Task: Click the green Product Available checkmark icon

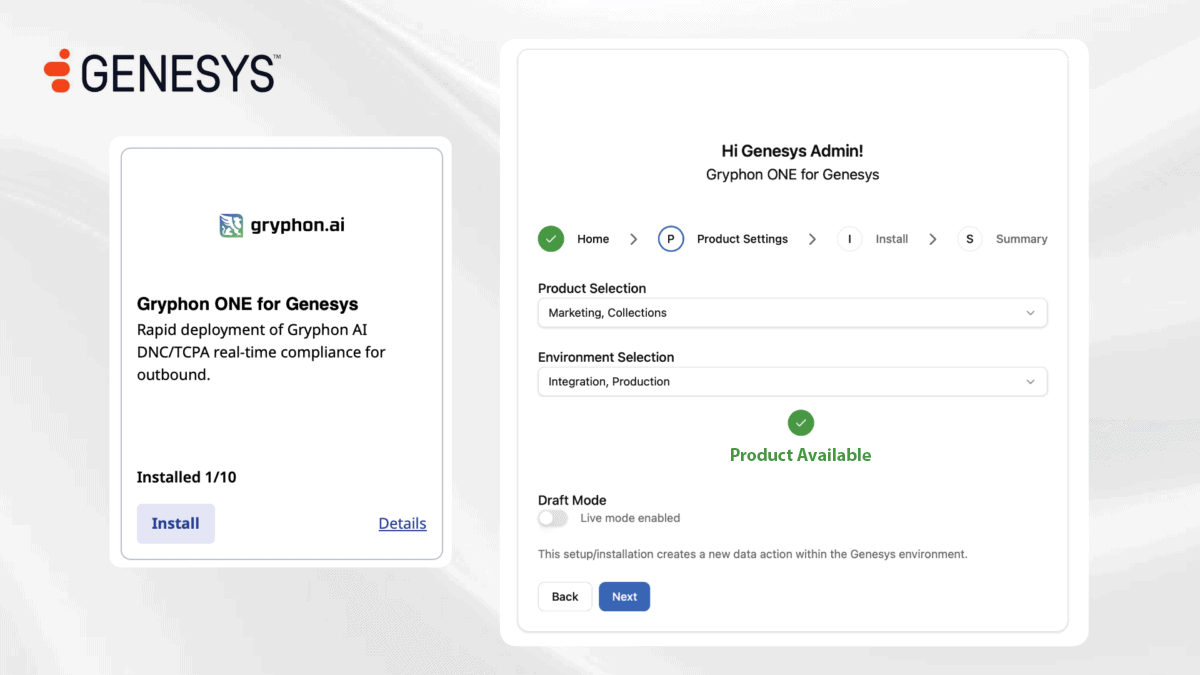Action: tap(800, 423)
